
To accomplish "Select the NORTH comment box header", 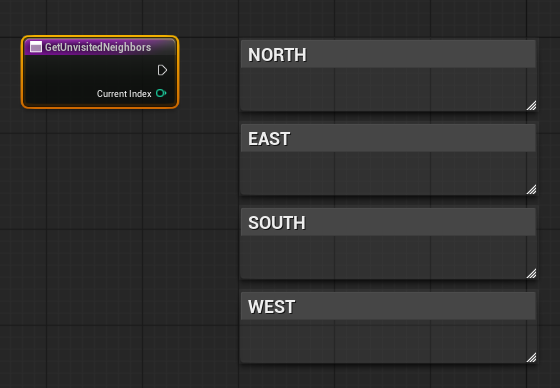I will [x=388, y=54].
